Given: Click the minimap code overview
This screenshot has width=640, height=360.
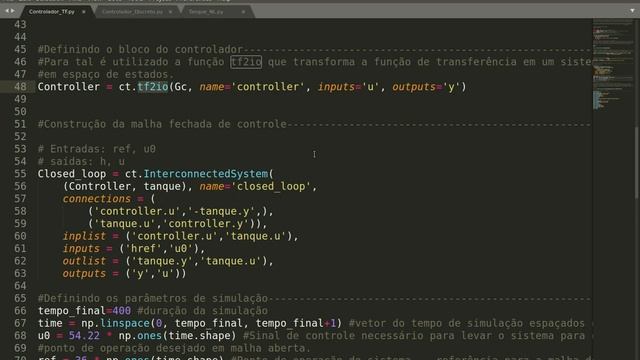Looking at the screenshot, I should pos(613,64).
